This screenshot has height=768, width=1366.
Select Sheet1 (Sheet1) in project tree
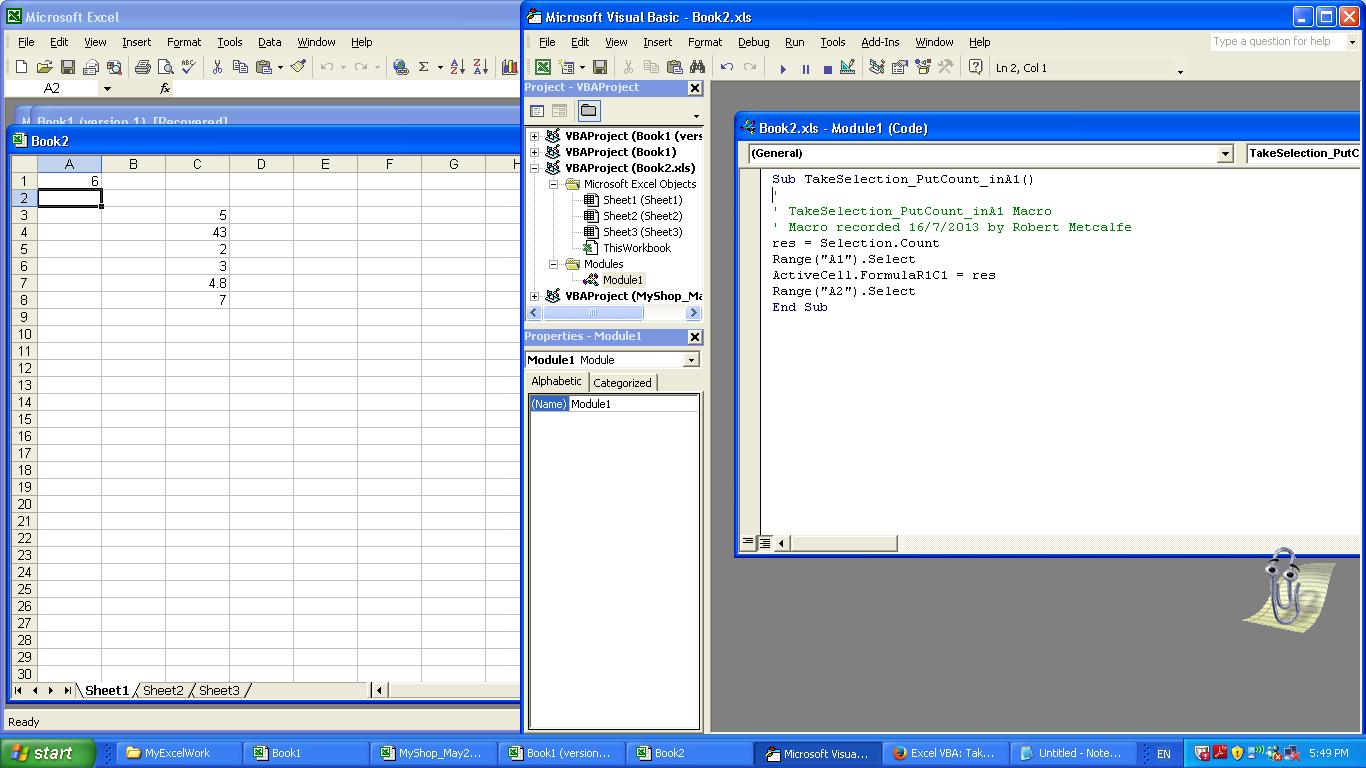(x=642, y=200)
